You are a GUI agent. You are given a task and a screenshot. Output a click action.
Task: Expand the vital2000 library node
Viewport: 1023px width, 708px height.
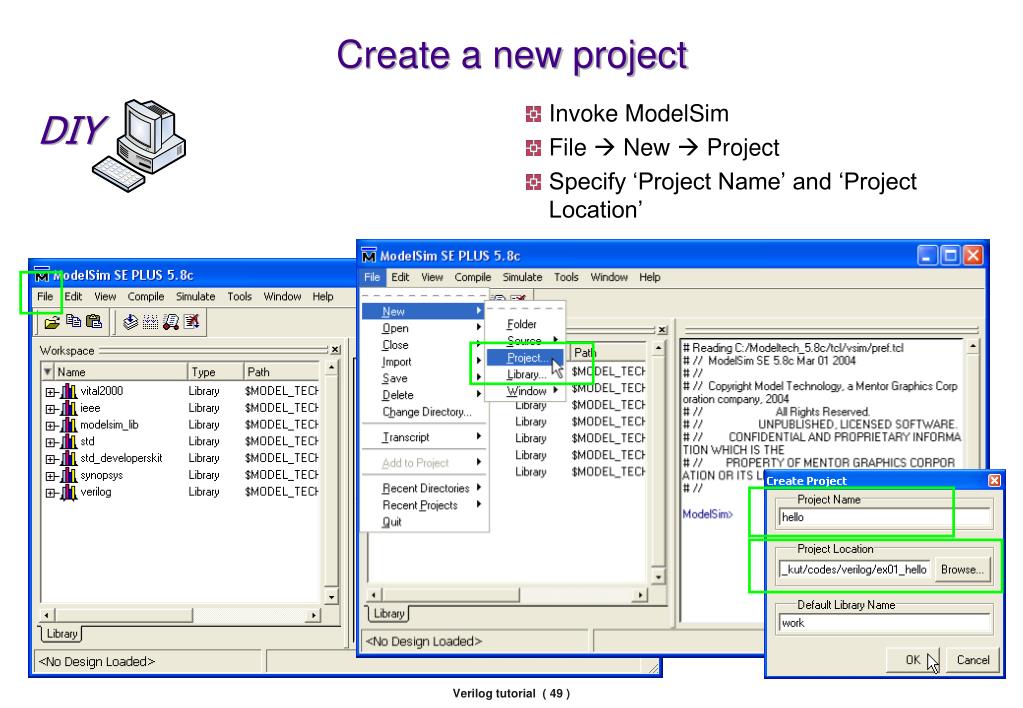tap(50, 392)
